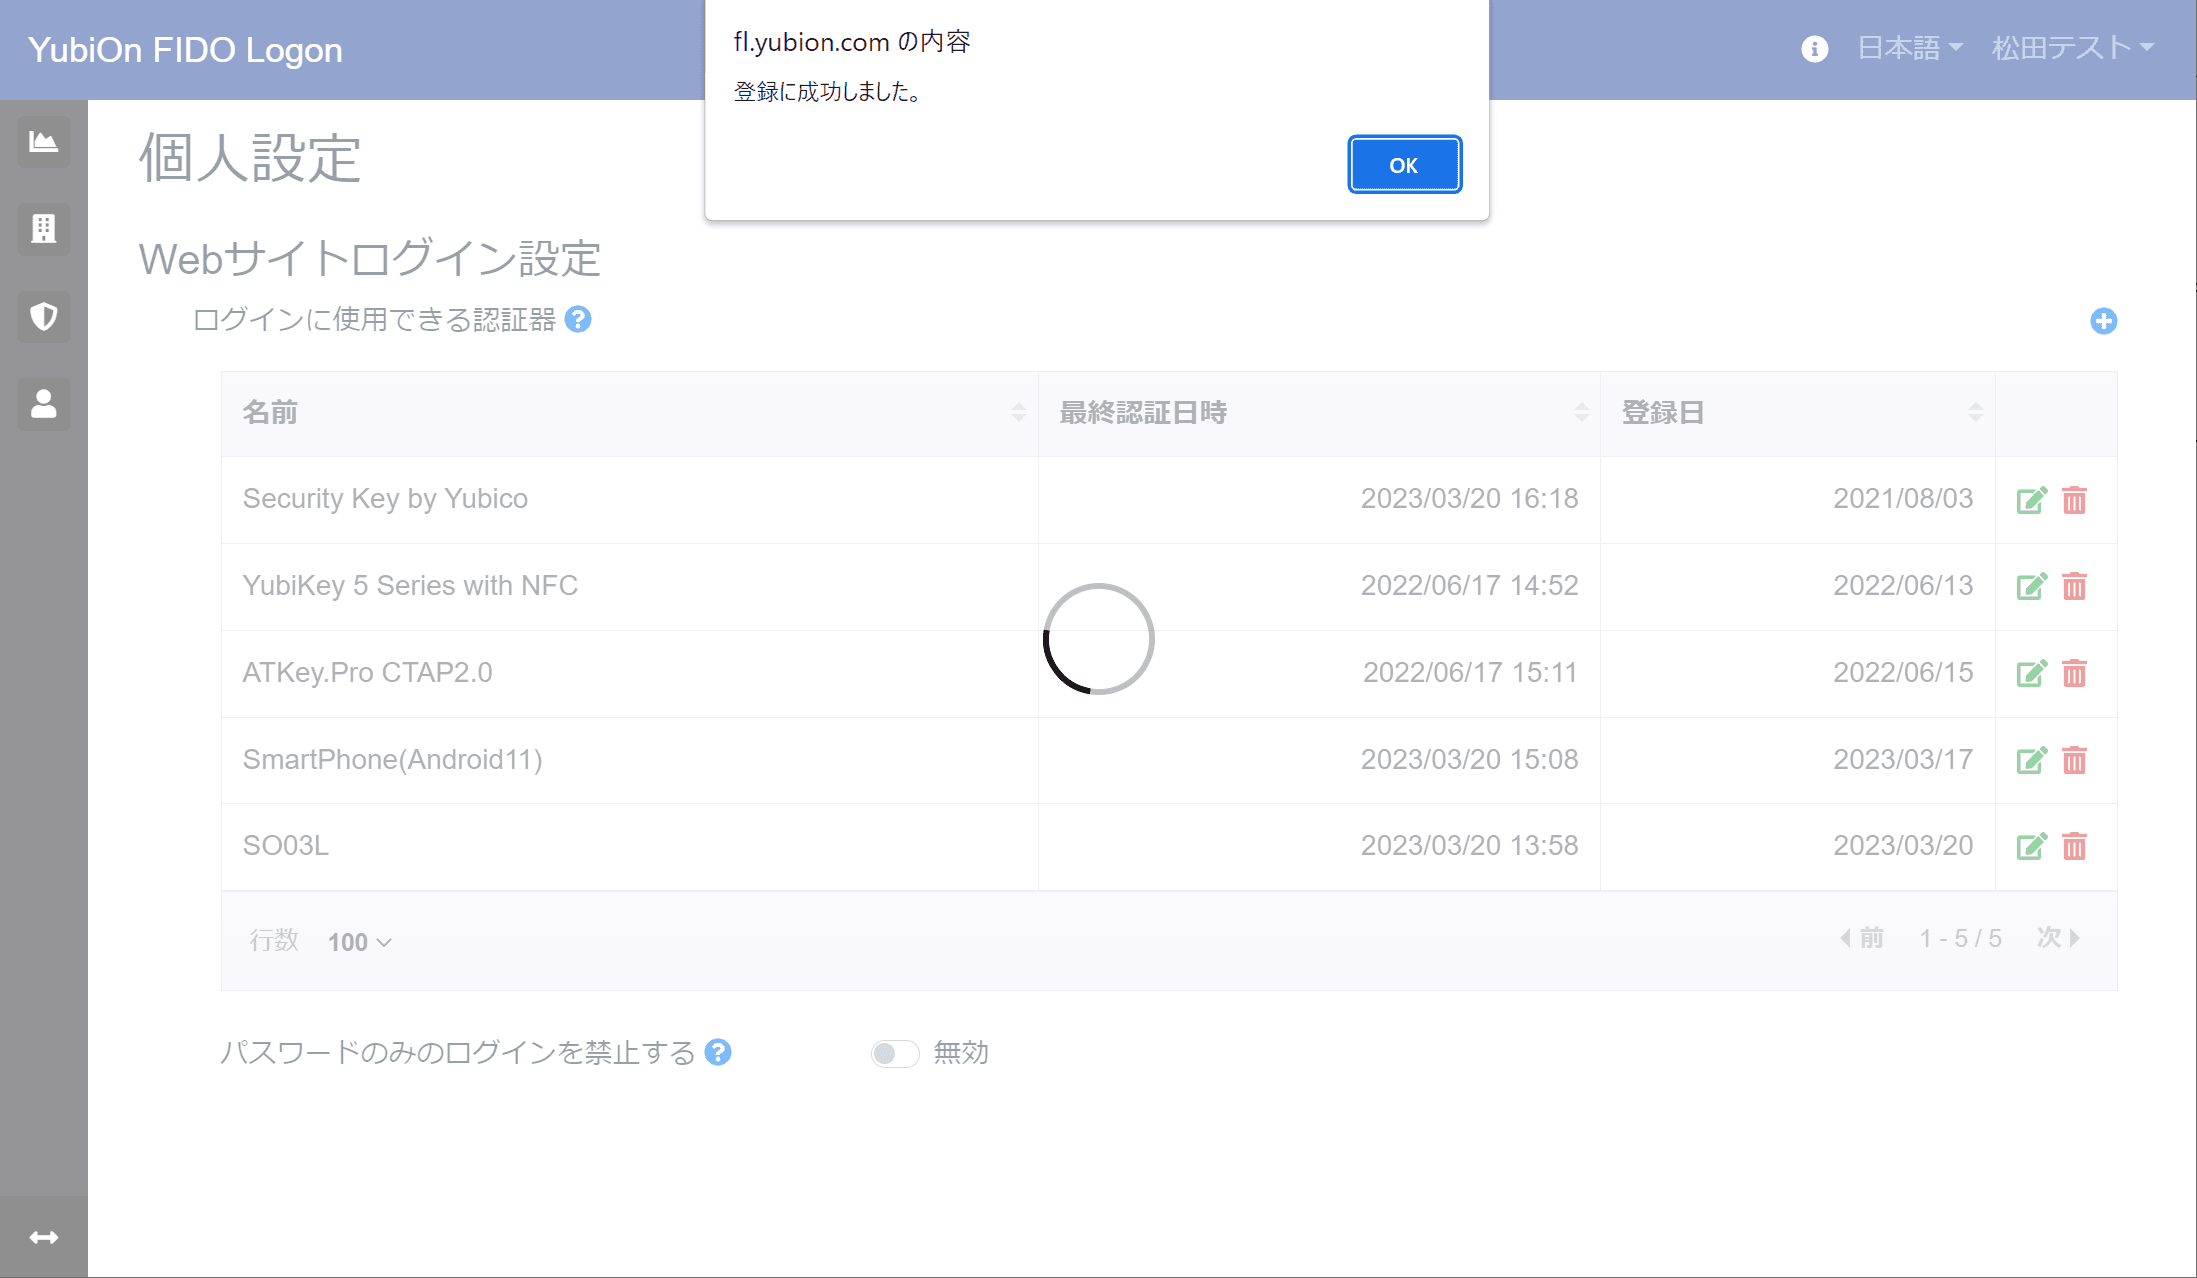Screen dimensions: 2197x1278
Task: Click the info icon in the header
Action: tap(1815, 49)
